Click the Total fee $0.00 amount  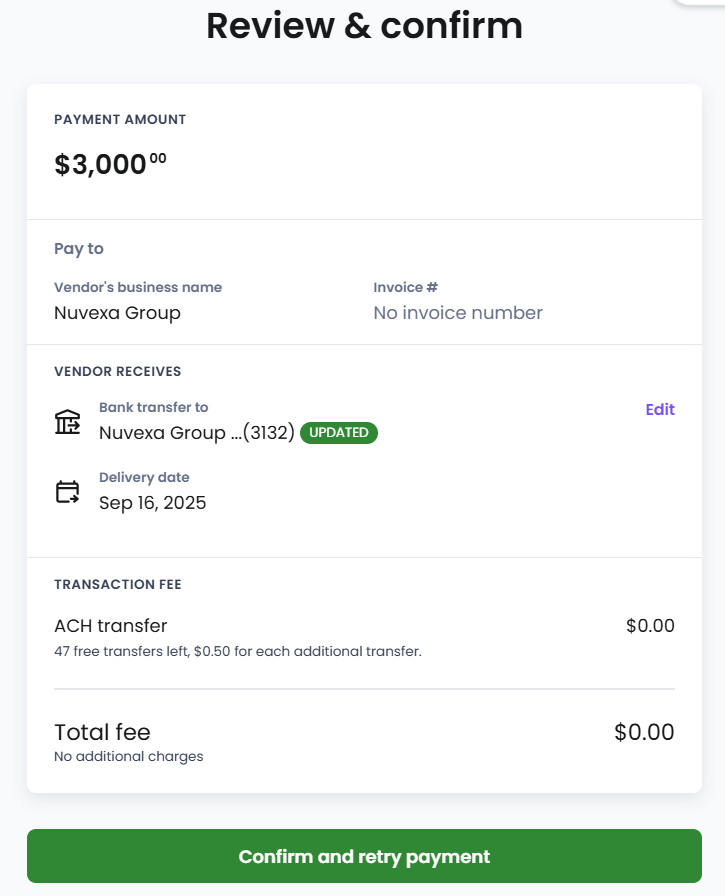pyautogui.click(x=644, y=732)
